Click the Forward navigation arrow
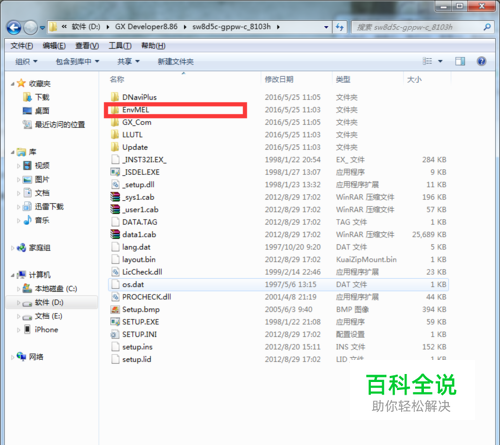Viewport: 500px width, 445px height. pos(30,27)
